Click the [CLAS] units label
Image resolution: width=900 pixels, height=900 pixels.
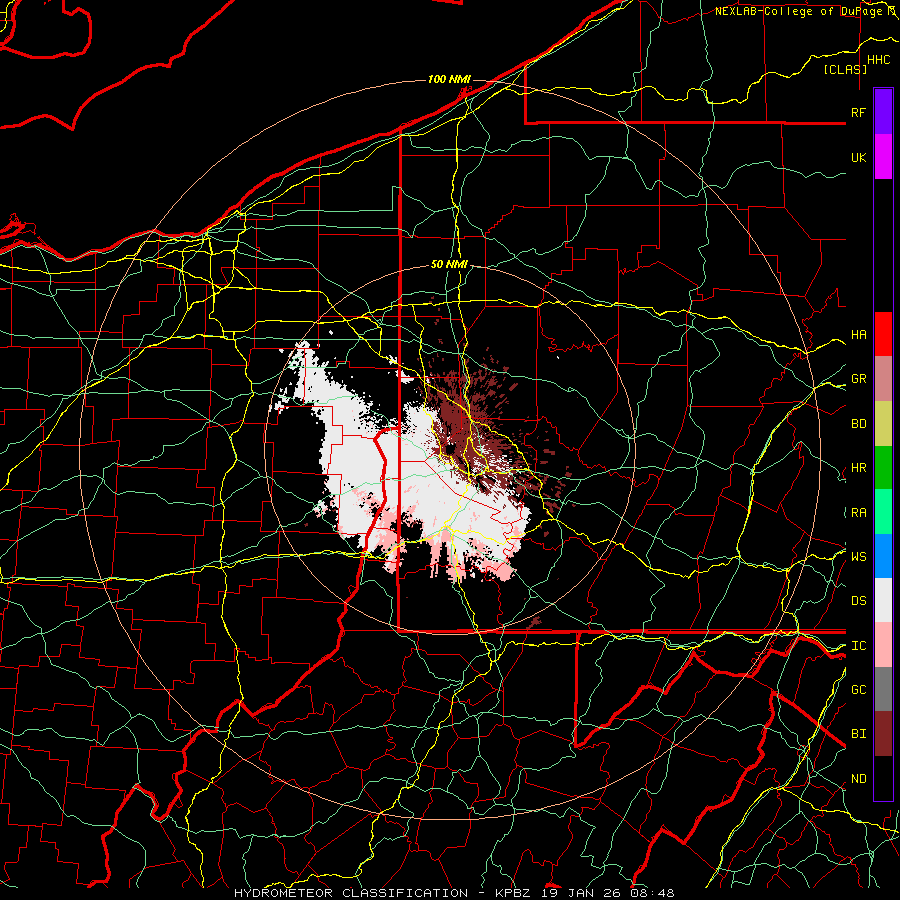coord(845,69)
